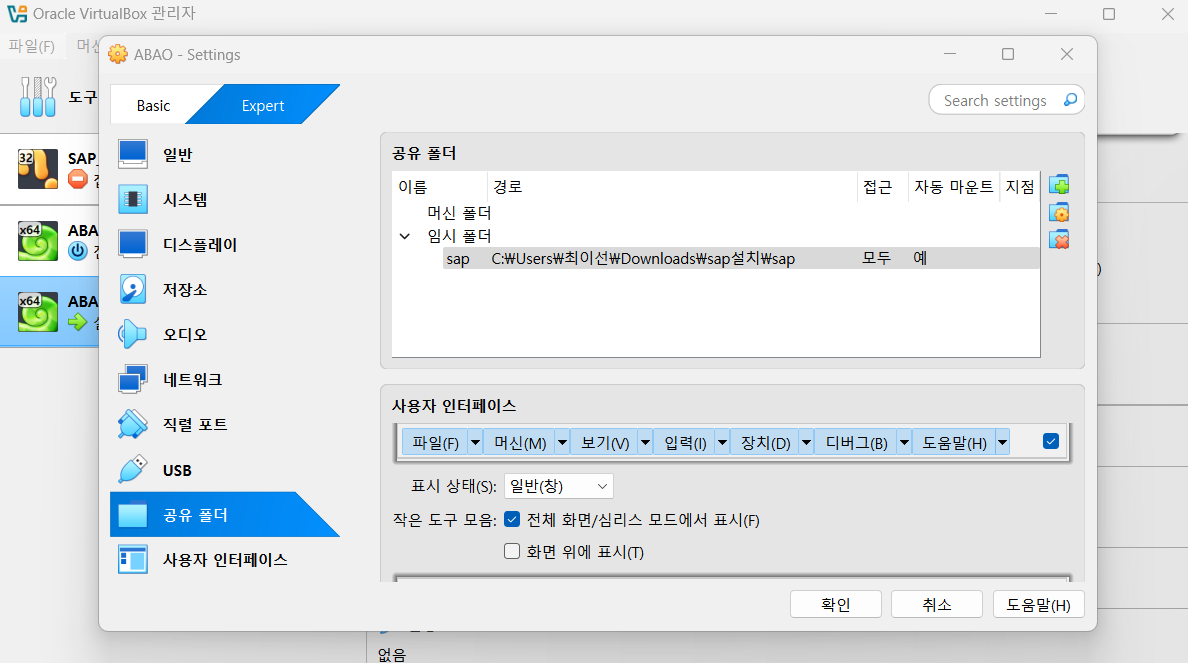
Task: Click the ABAO Settings gear icon
Action: [x=118, y=54]
